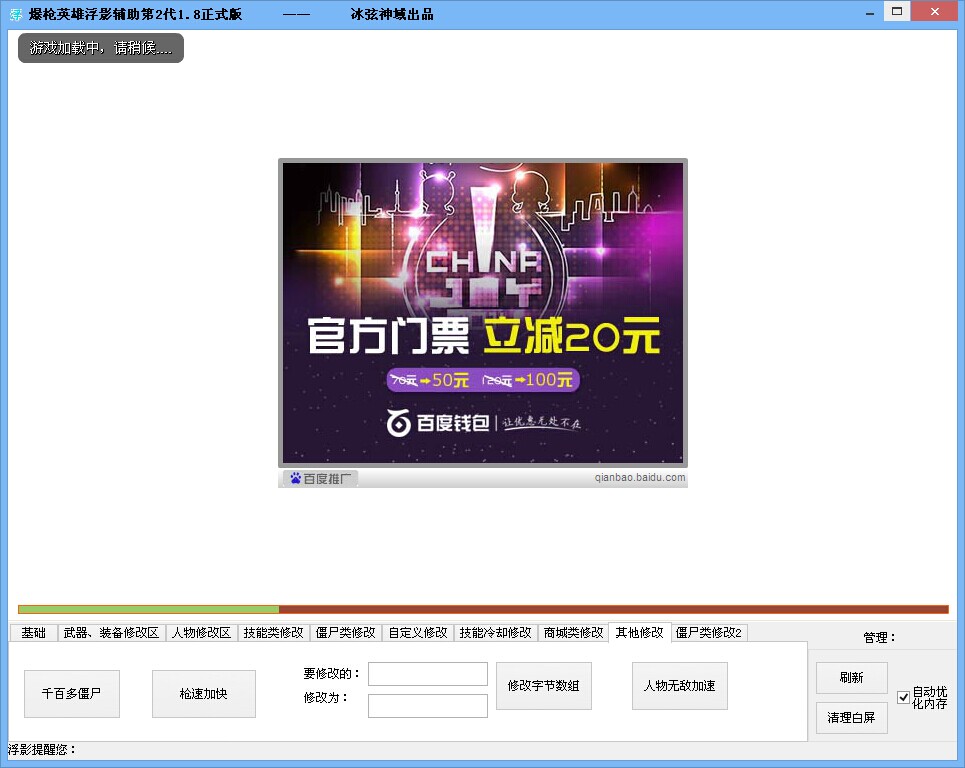Open the 僵尸类修改2 tab

coord(708,633)
